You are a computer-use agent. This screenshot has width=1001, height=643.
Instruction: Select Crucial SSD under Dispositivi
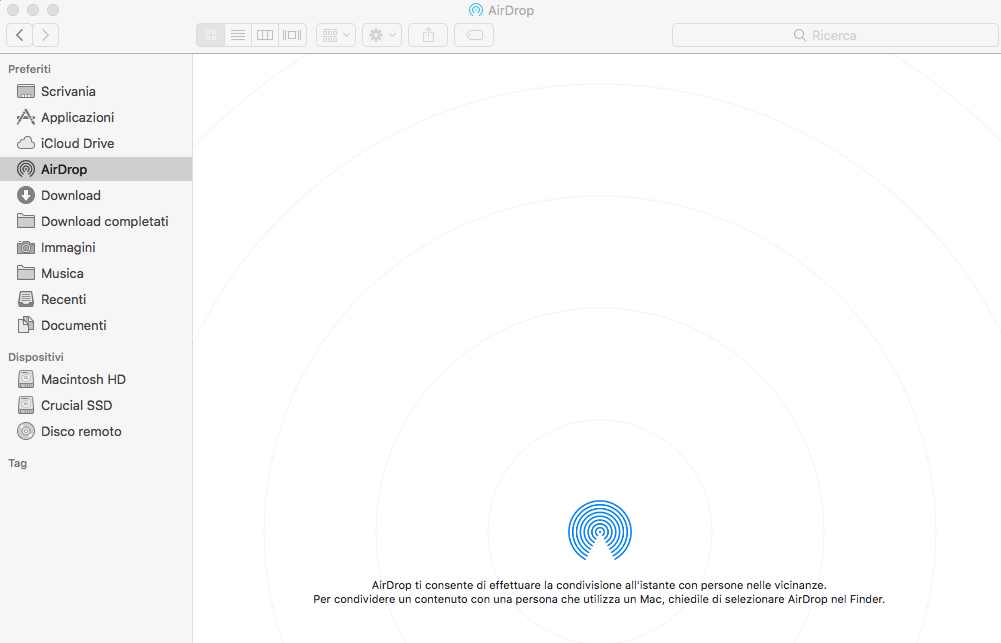click(x=77, y=405)
